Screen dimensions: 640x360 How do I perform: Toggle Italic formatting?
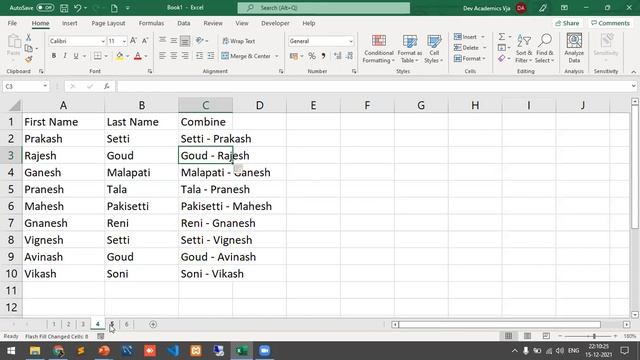coord(64,56)
